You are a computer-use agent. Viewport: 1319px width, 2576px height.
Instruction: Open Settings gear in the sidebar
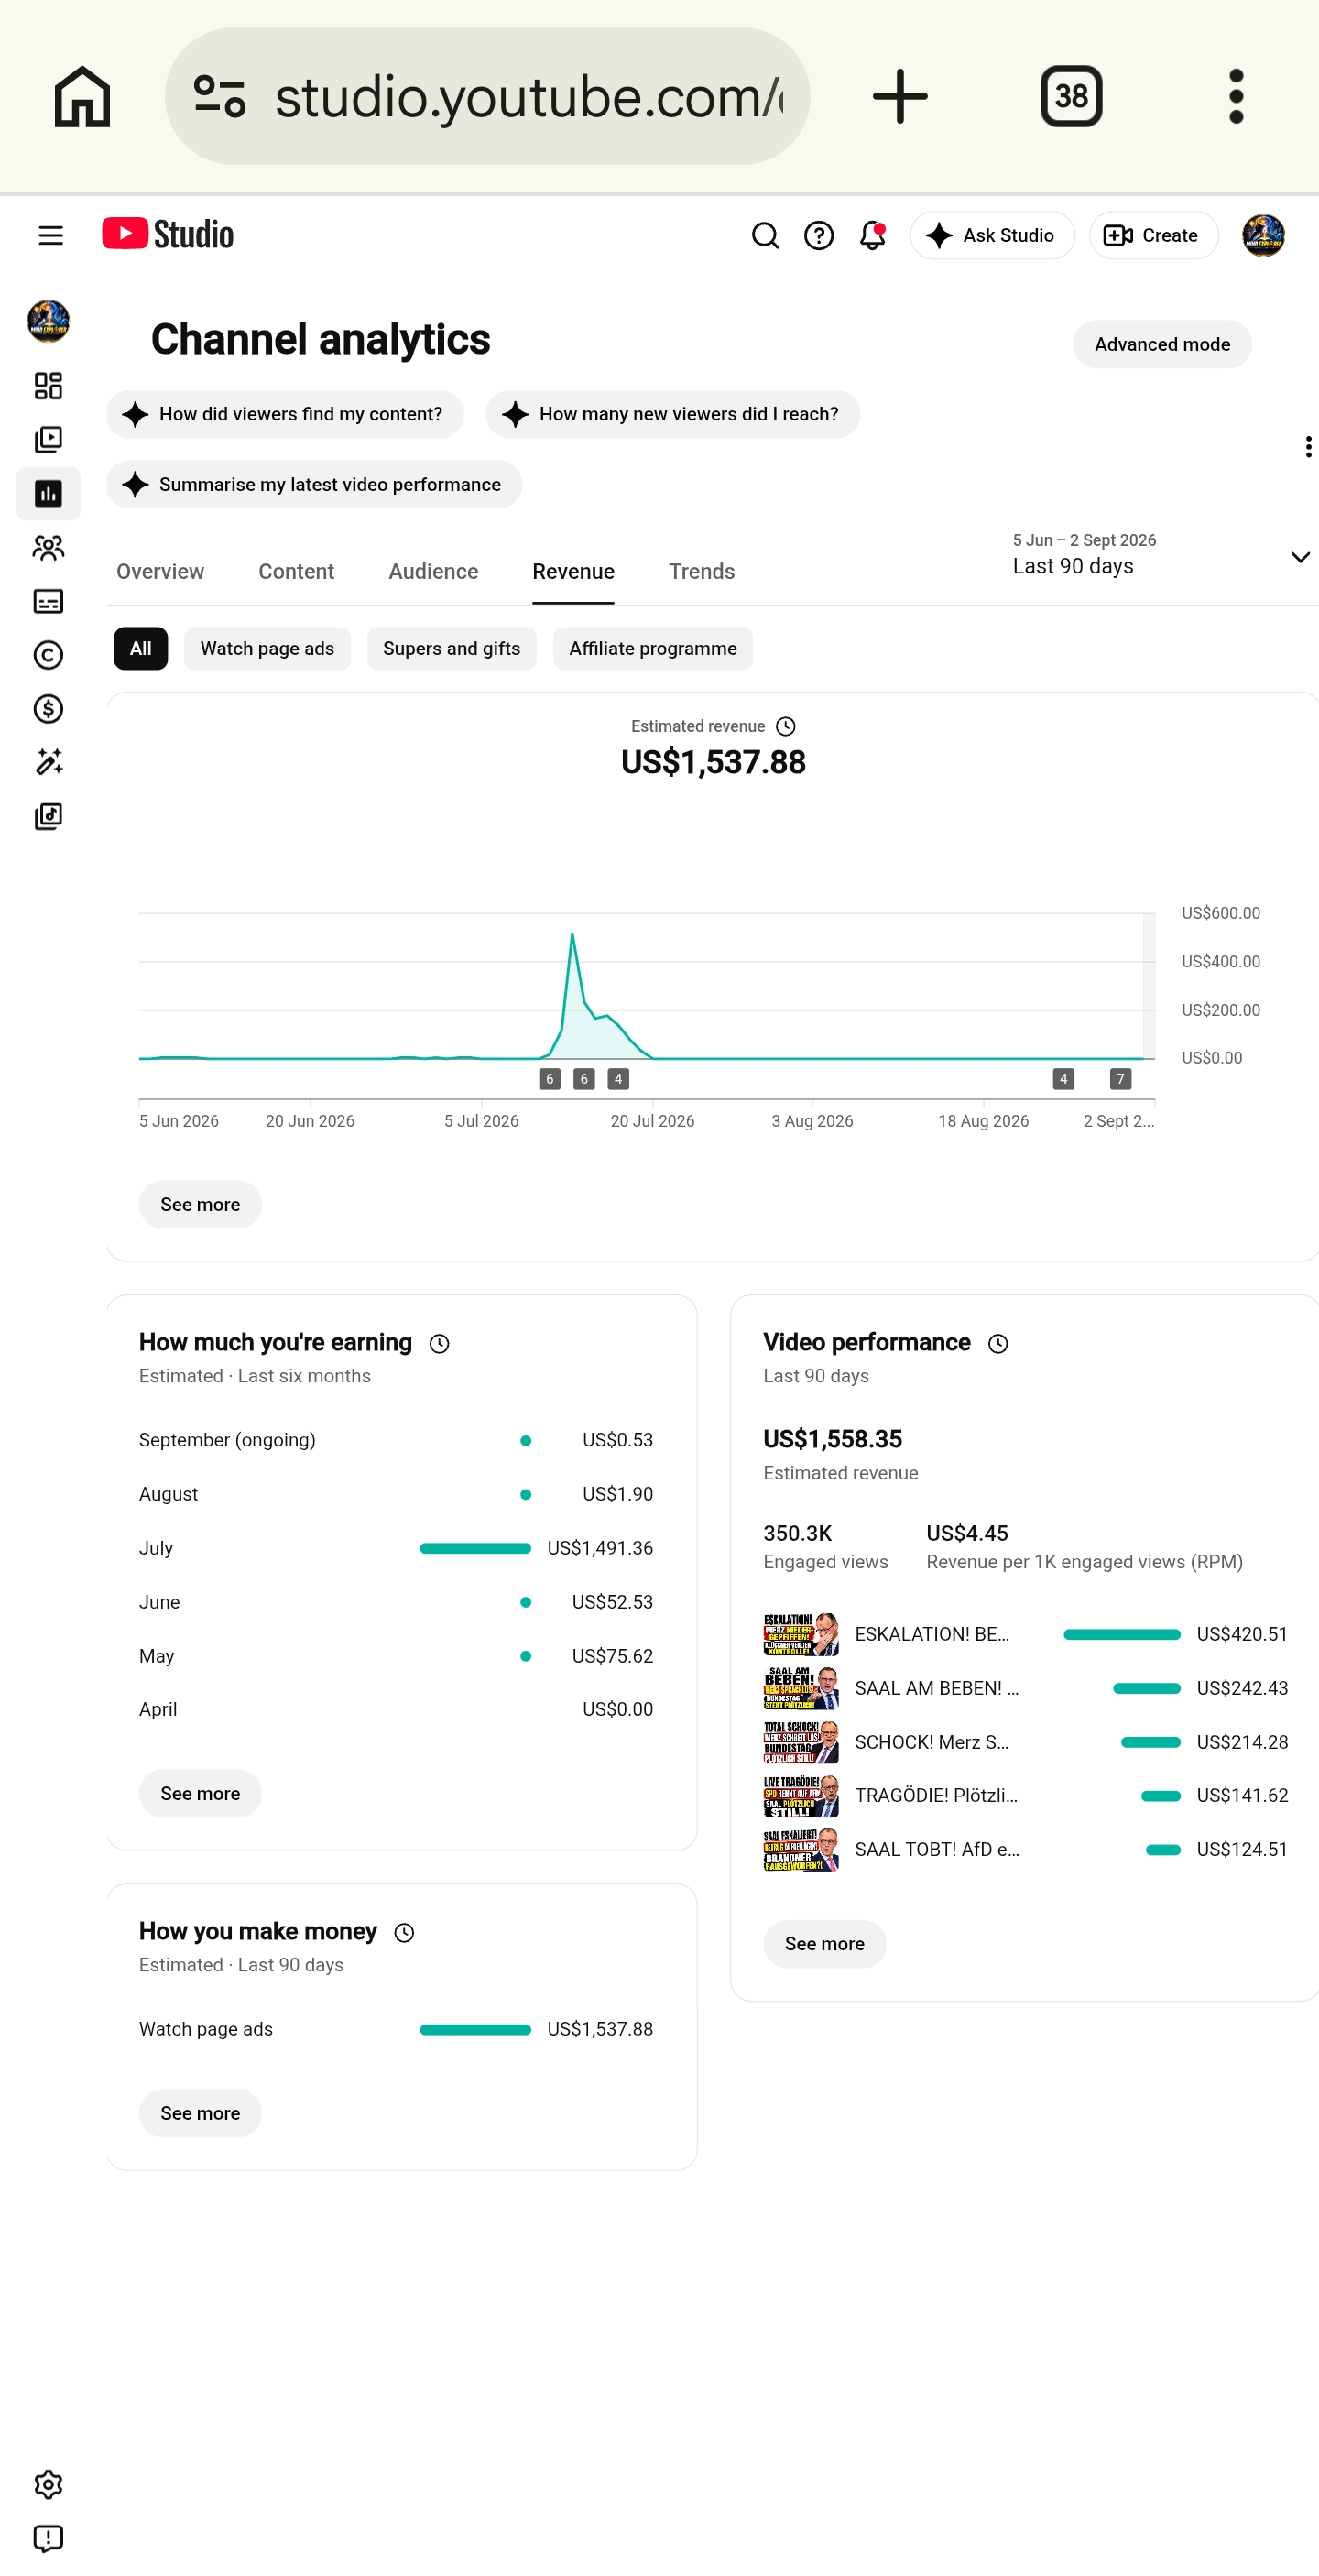48,2484
